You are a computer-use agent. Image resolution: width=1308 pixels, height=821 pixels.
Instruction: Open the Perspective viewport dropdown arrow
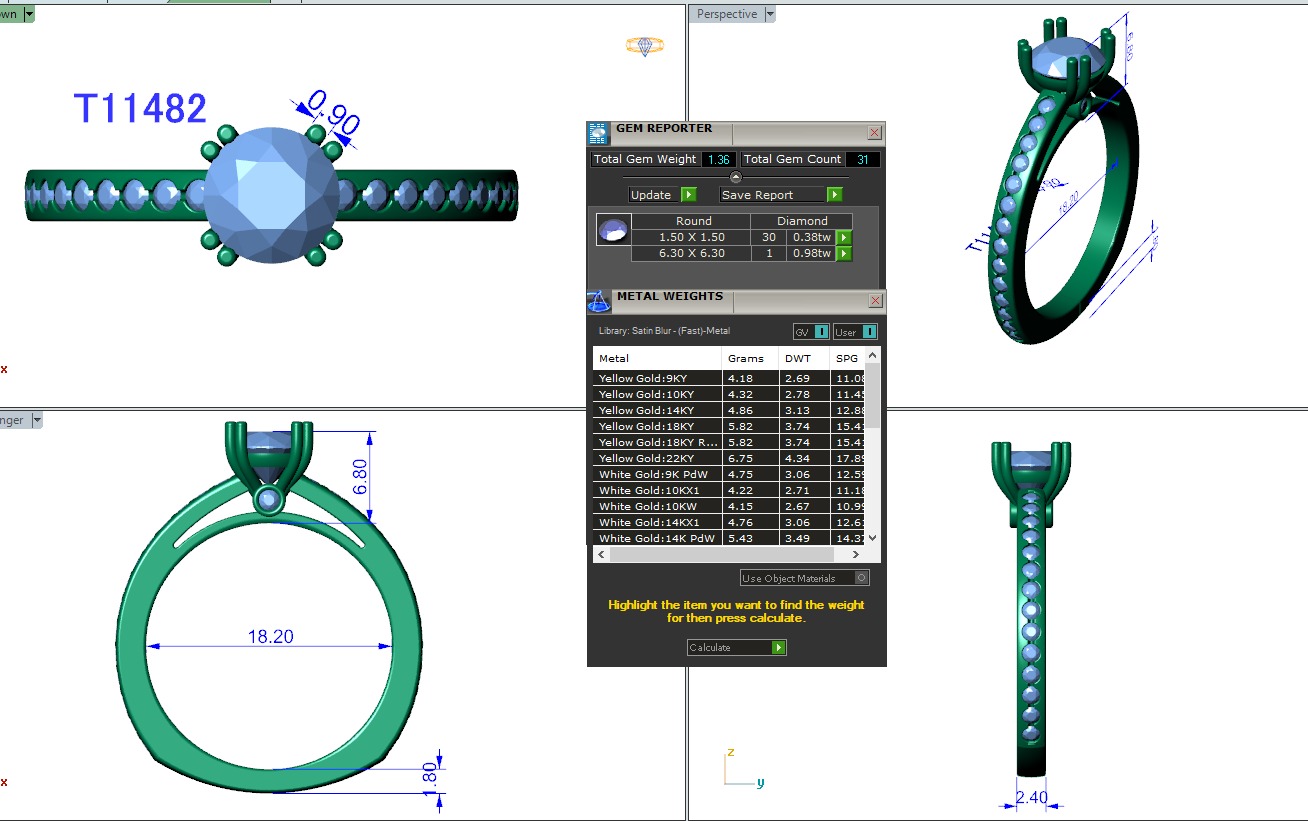769,14
